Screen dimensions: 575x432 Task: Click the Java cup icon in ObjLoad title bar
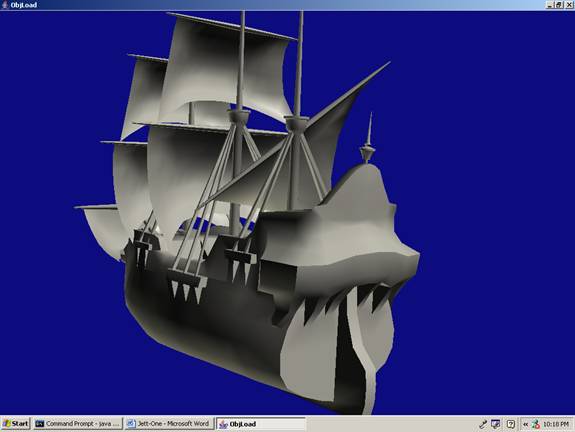tap(5, 5)
